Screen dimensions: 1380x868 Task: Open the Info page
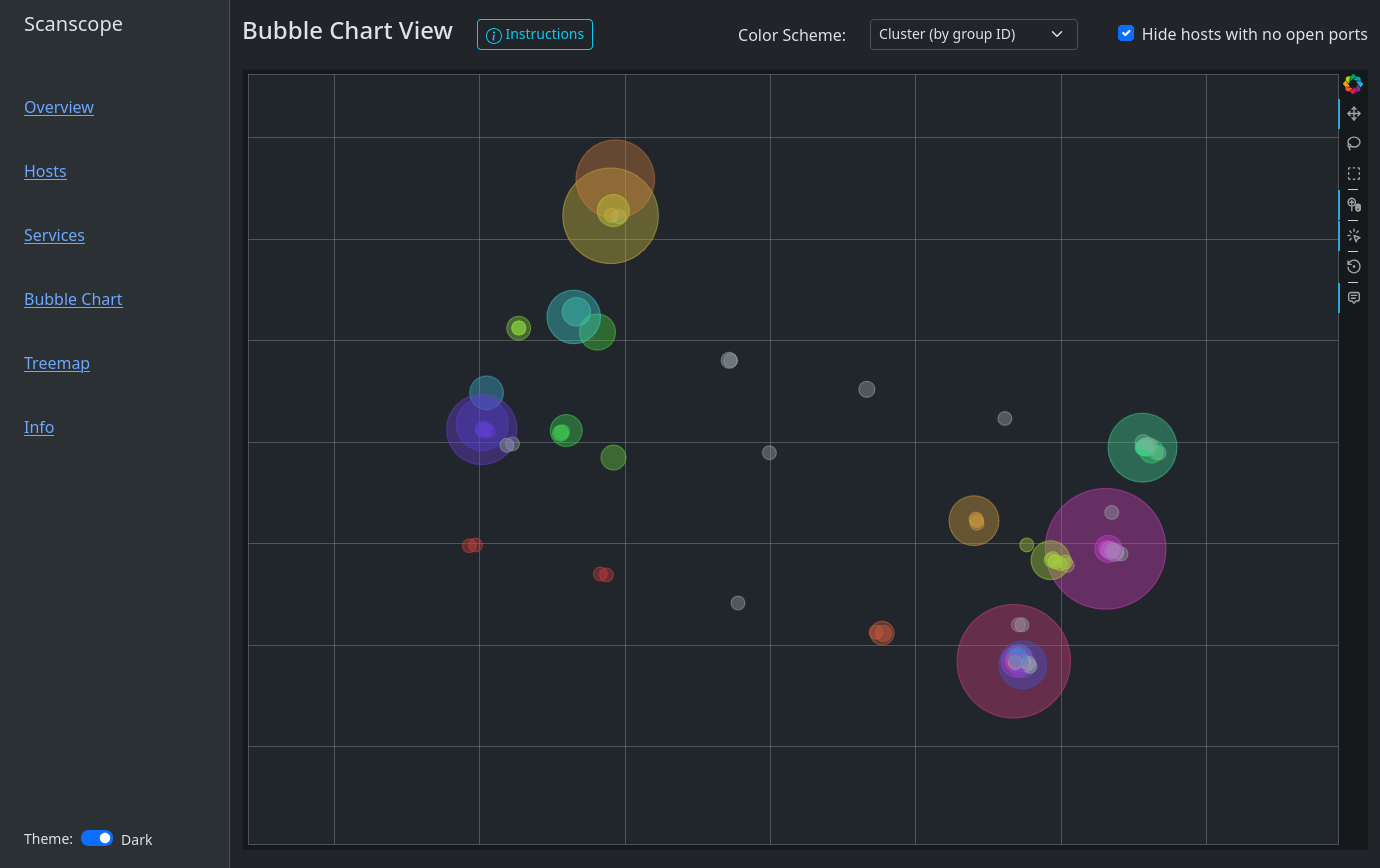39,427
